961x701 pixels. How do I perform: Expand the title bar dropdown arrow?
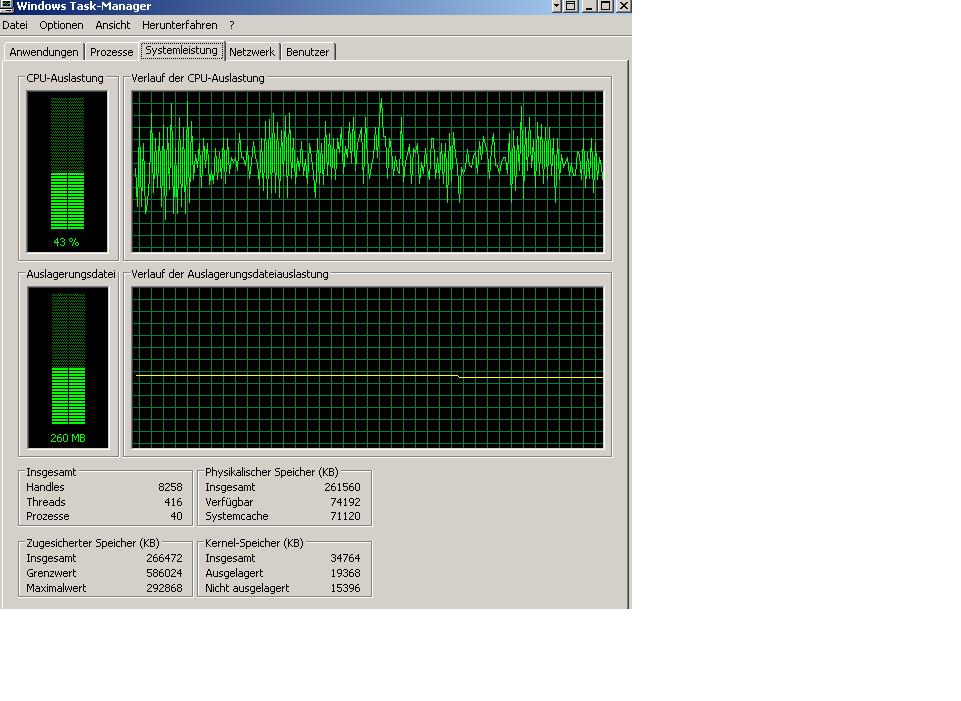[556, 6]
